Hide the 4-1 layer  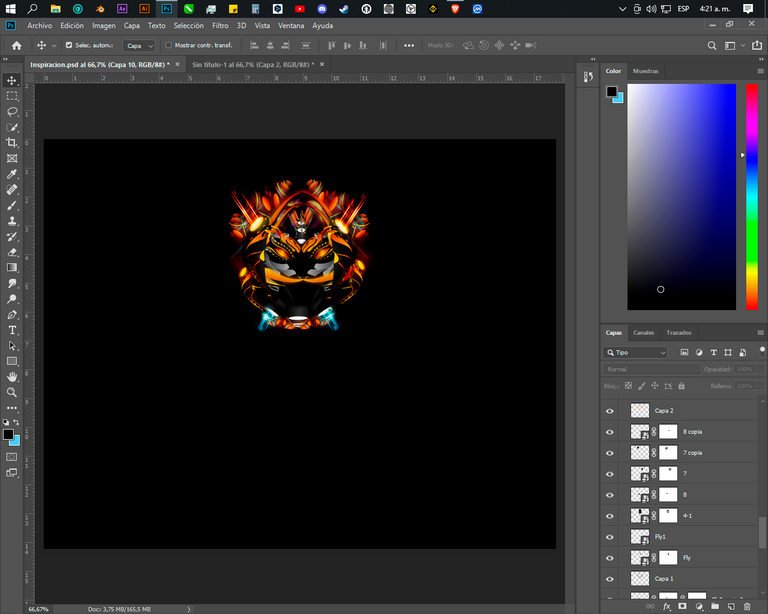pos(610,516)
